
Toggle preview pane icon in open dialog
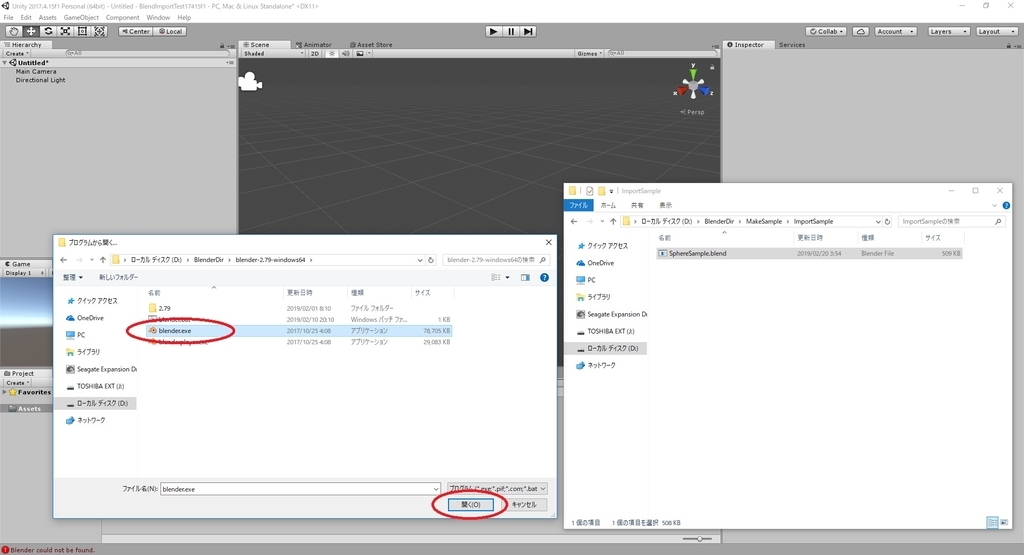pyautogui.click(x=525, y=278)
